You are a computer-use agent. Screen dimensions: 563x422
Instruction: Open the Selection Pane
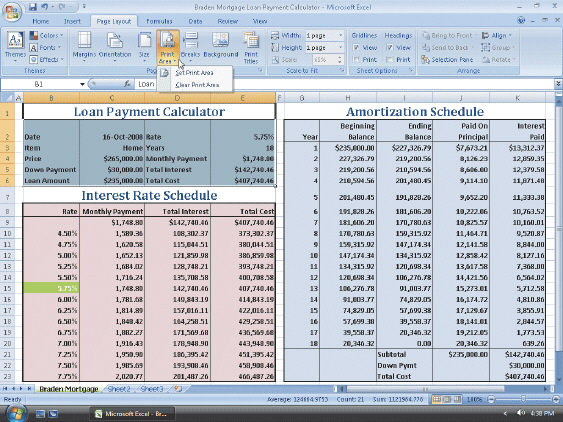(447, 60)
